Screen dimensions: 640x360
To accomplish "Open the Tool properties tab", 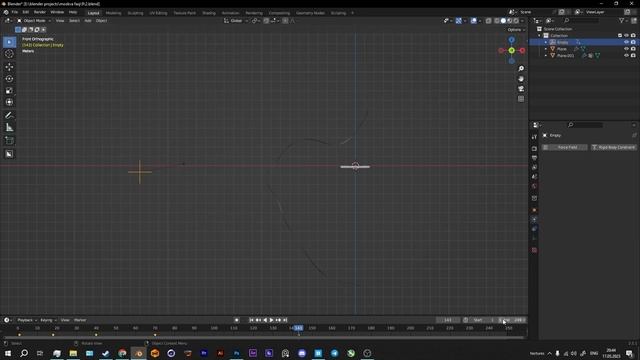I will tap(534, 137).
